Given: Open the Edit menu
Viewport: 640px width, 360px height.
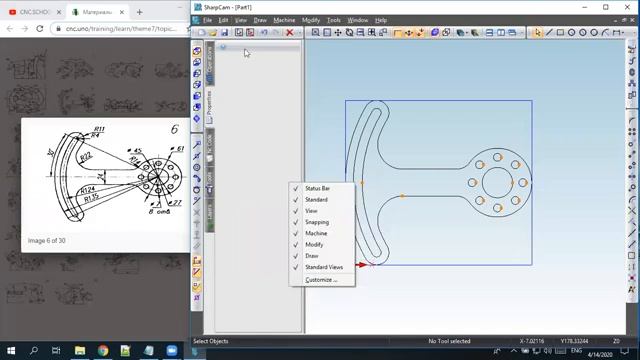Looking at the screenshot, I should point(223,20).
